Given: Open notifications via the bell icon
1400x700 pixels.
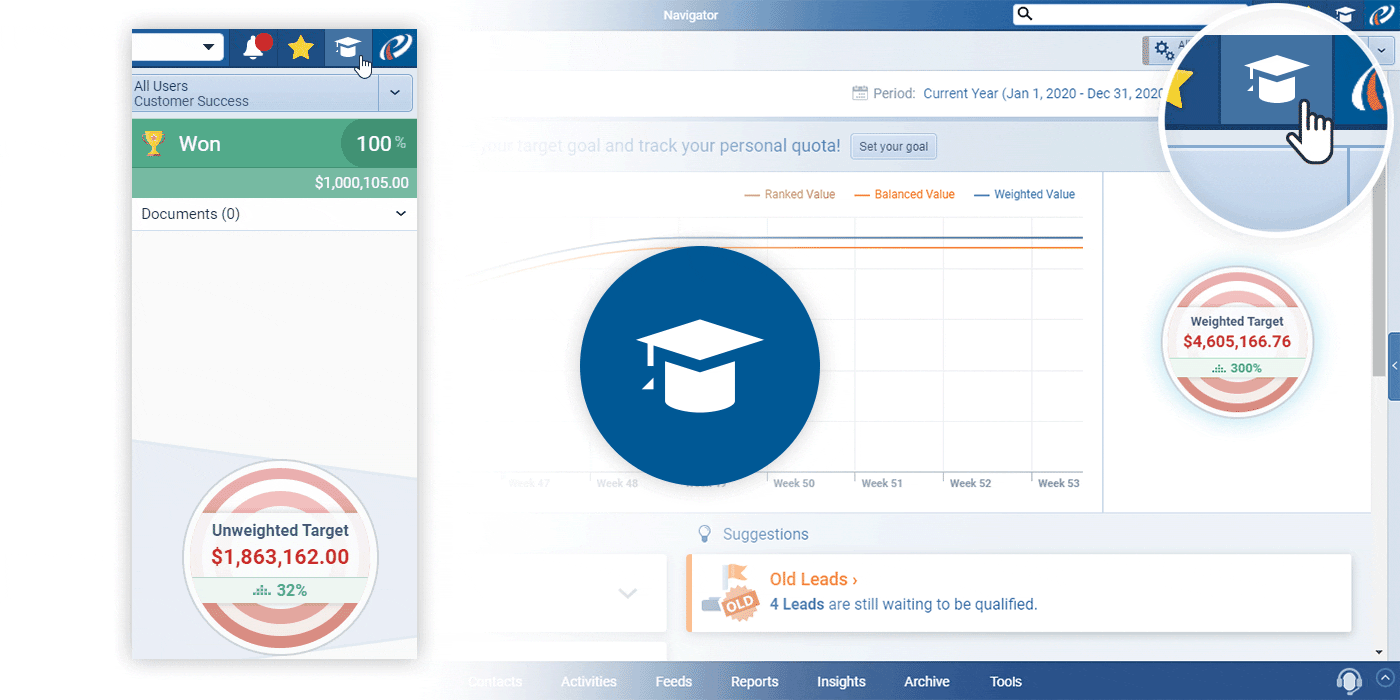Looking at the screenshot, I should pyautogui.click(x=254, y=47).
